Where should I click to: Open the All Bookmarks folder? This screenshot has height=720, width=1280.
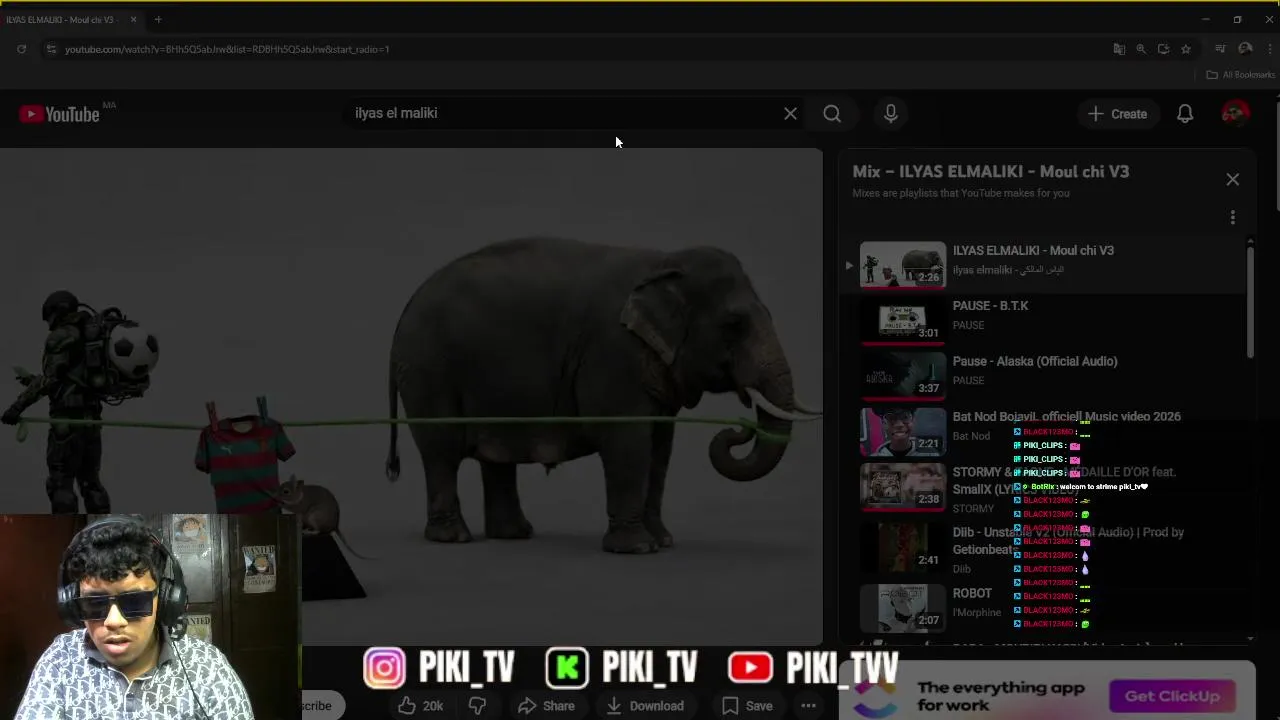tap(1240, 75)
